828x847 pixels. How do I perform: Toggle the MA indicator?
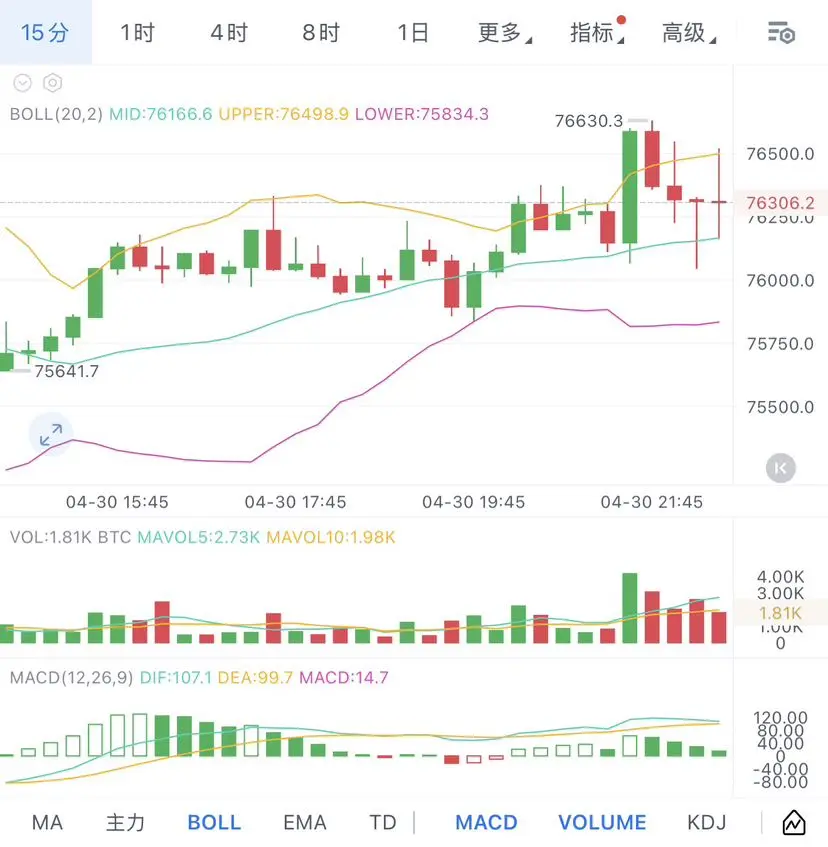click(x=47, y=823)
